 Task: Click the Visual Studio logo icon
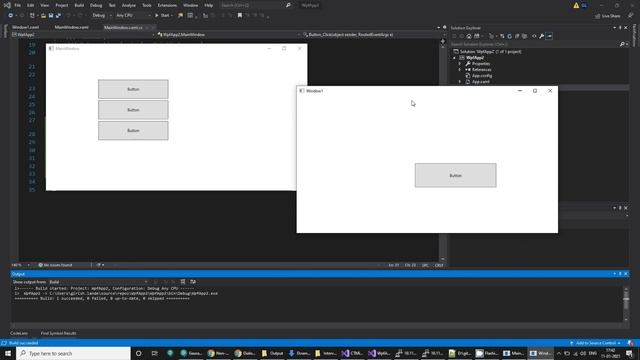coord(7,5)
